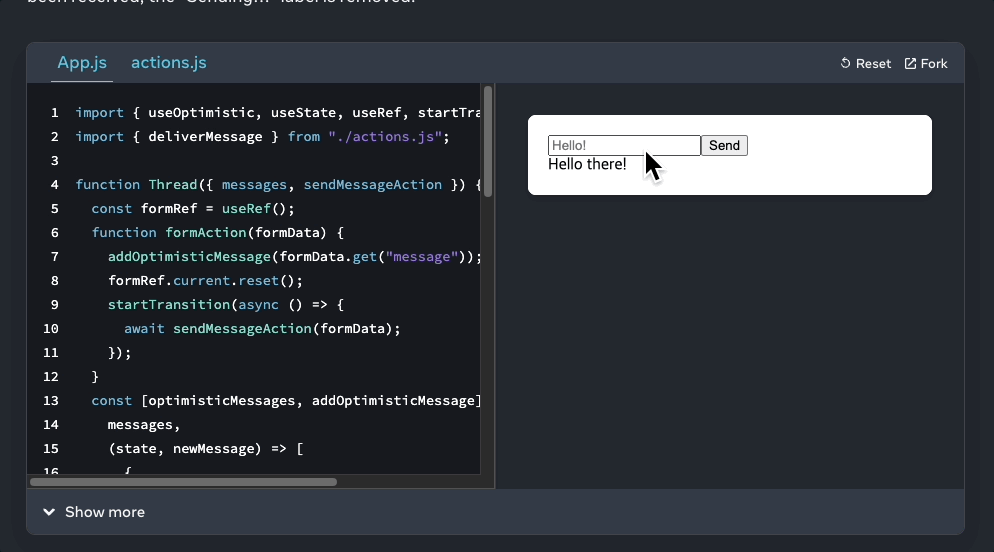The image size is (994, 552).
Task: Click the Fork external-link icon
Action: tap(910, 64)
